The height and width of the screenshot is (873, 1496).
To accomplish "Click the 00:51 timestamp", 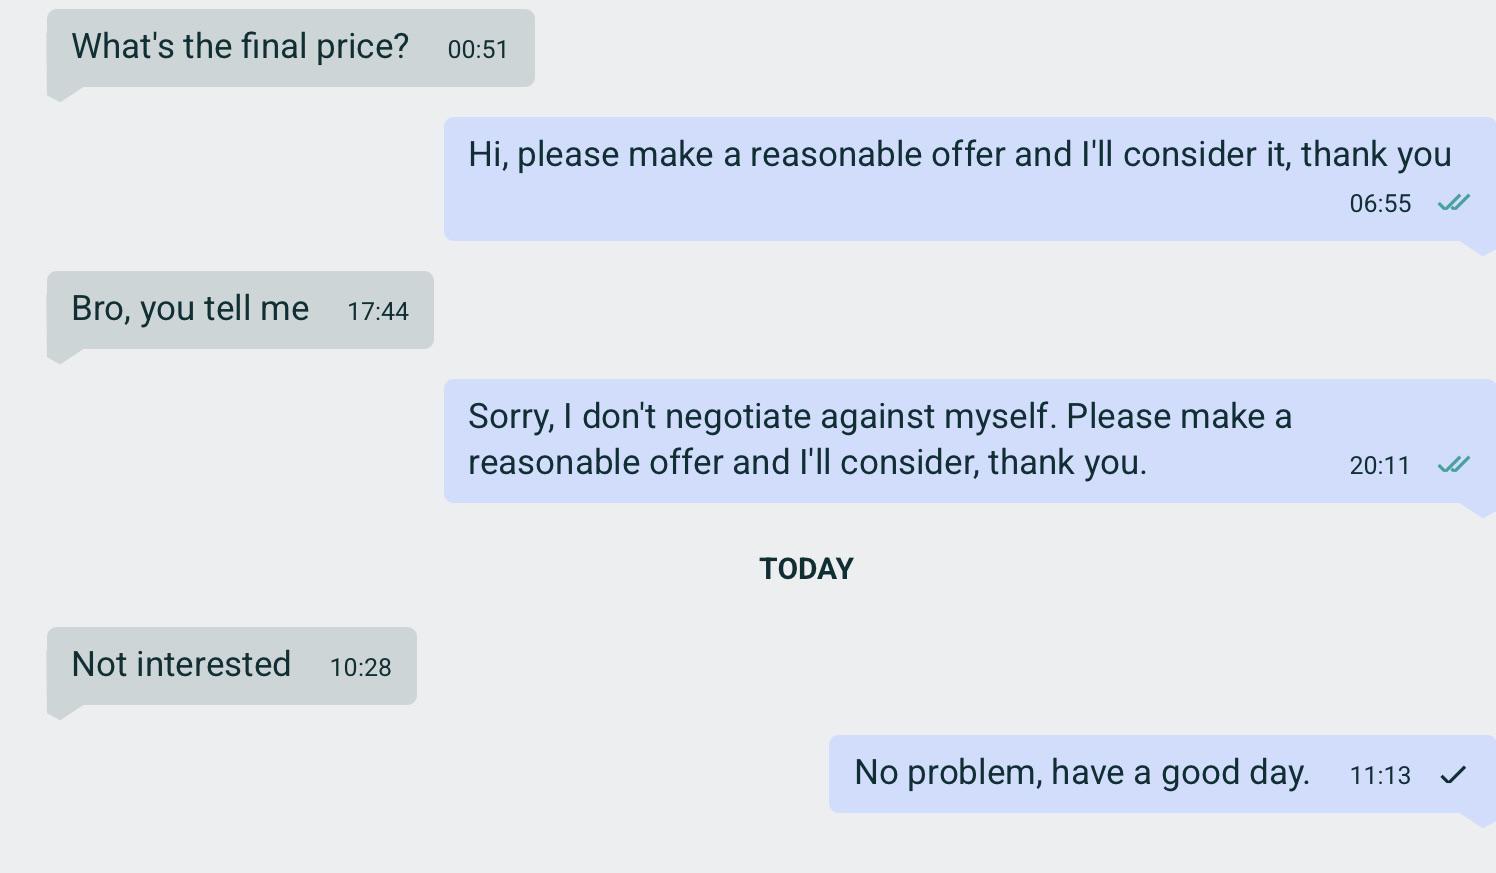I will point(478,49).
